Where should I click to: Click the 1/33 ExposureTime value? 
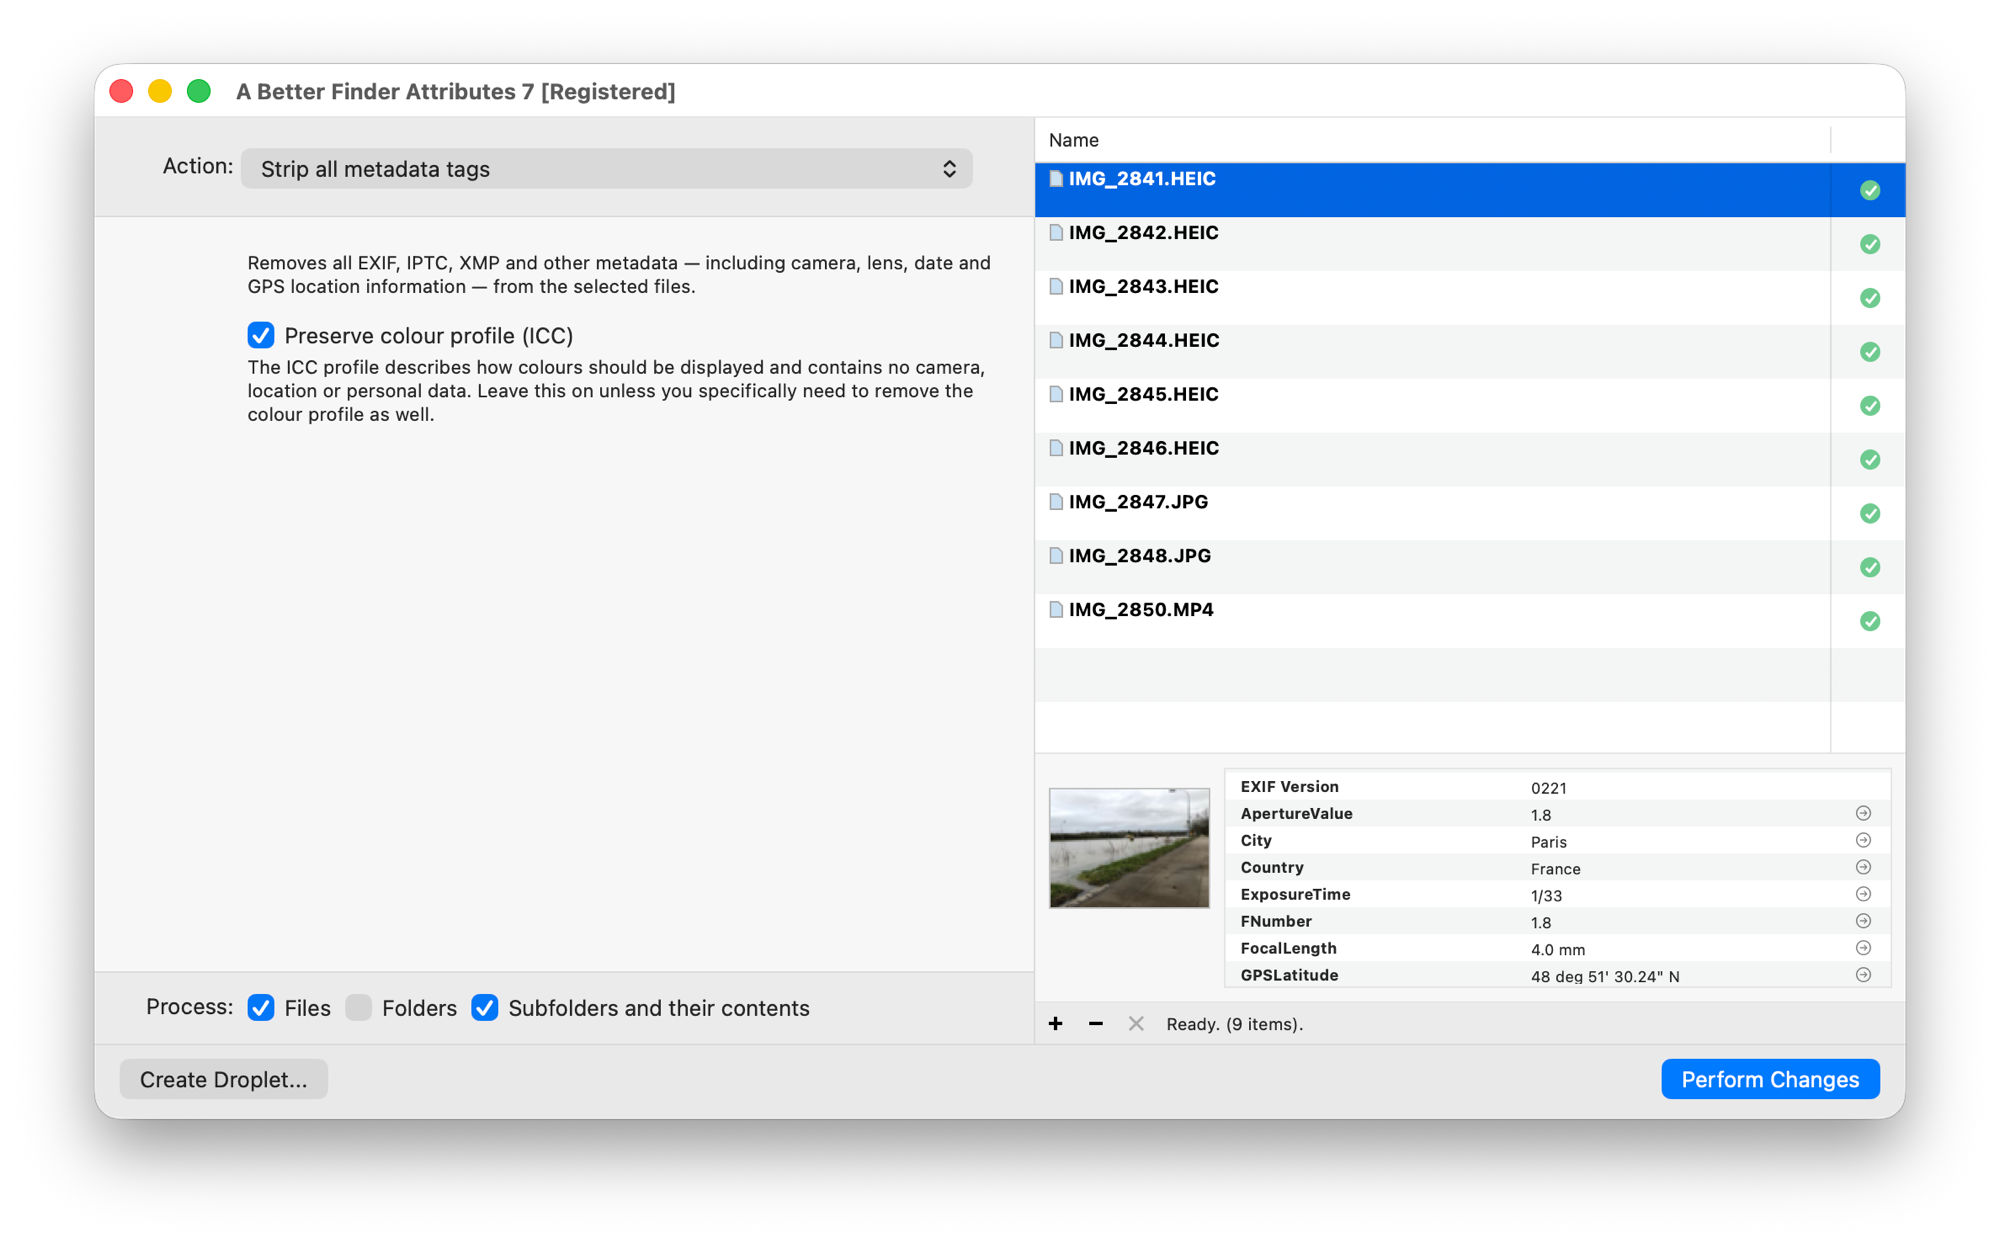[1546, 896]
